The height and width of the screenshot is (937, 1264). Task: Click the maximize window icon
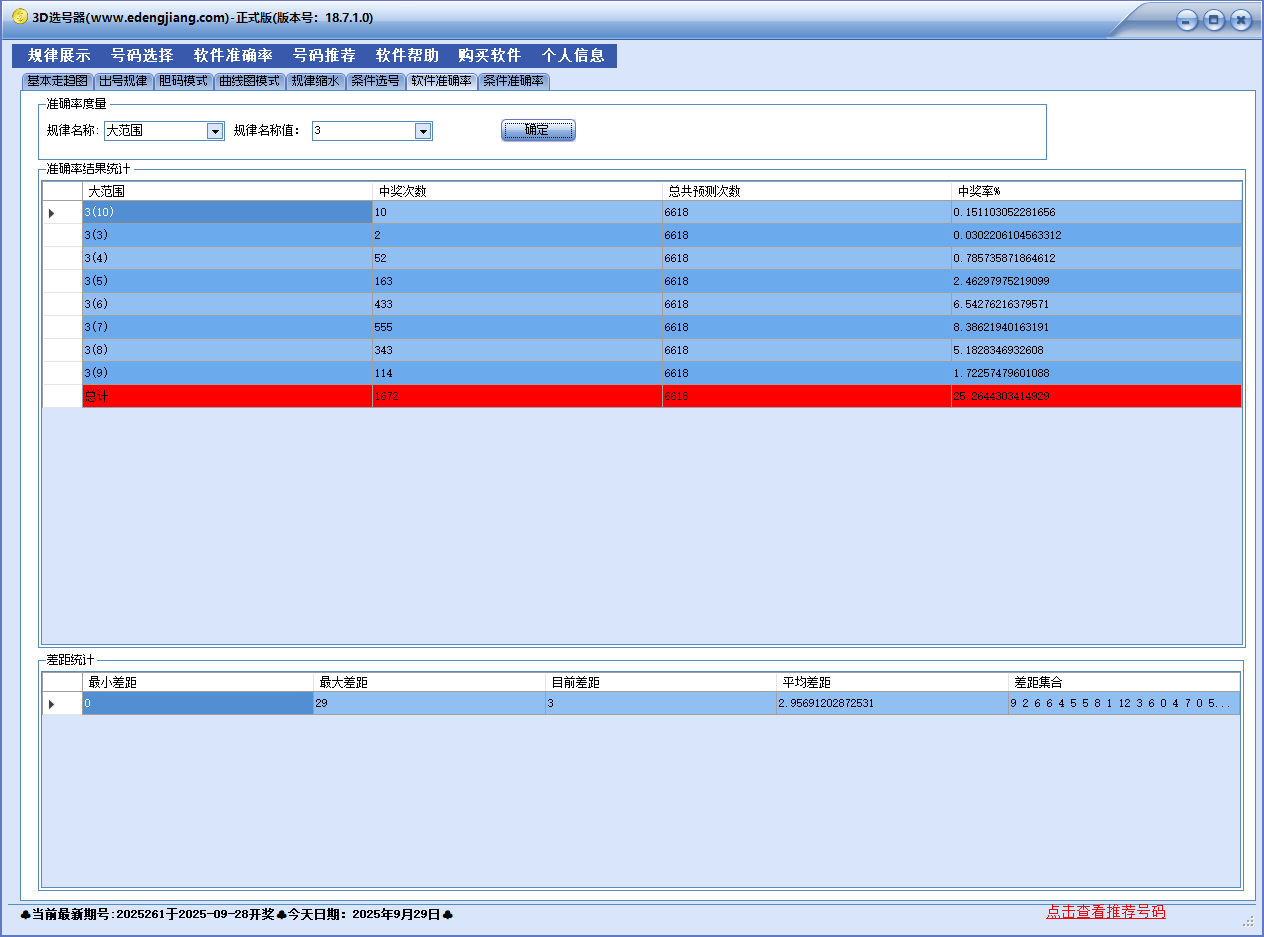click(x=1214, y=20)
